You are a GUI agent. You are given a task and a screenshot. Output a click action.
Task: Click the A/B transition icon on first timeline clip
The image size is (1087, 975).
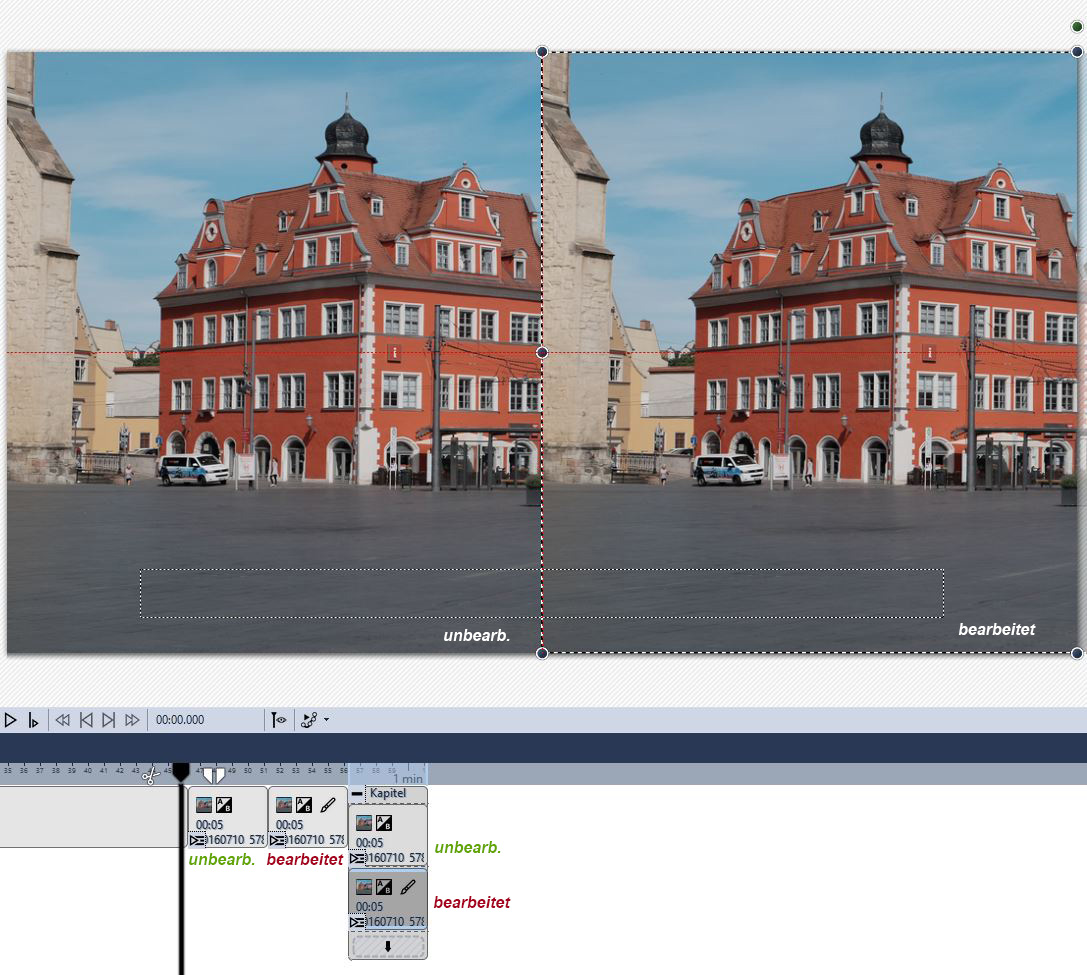224,805
